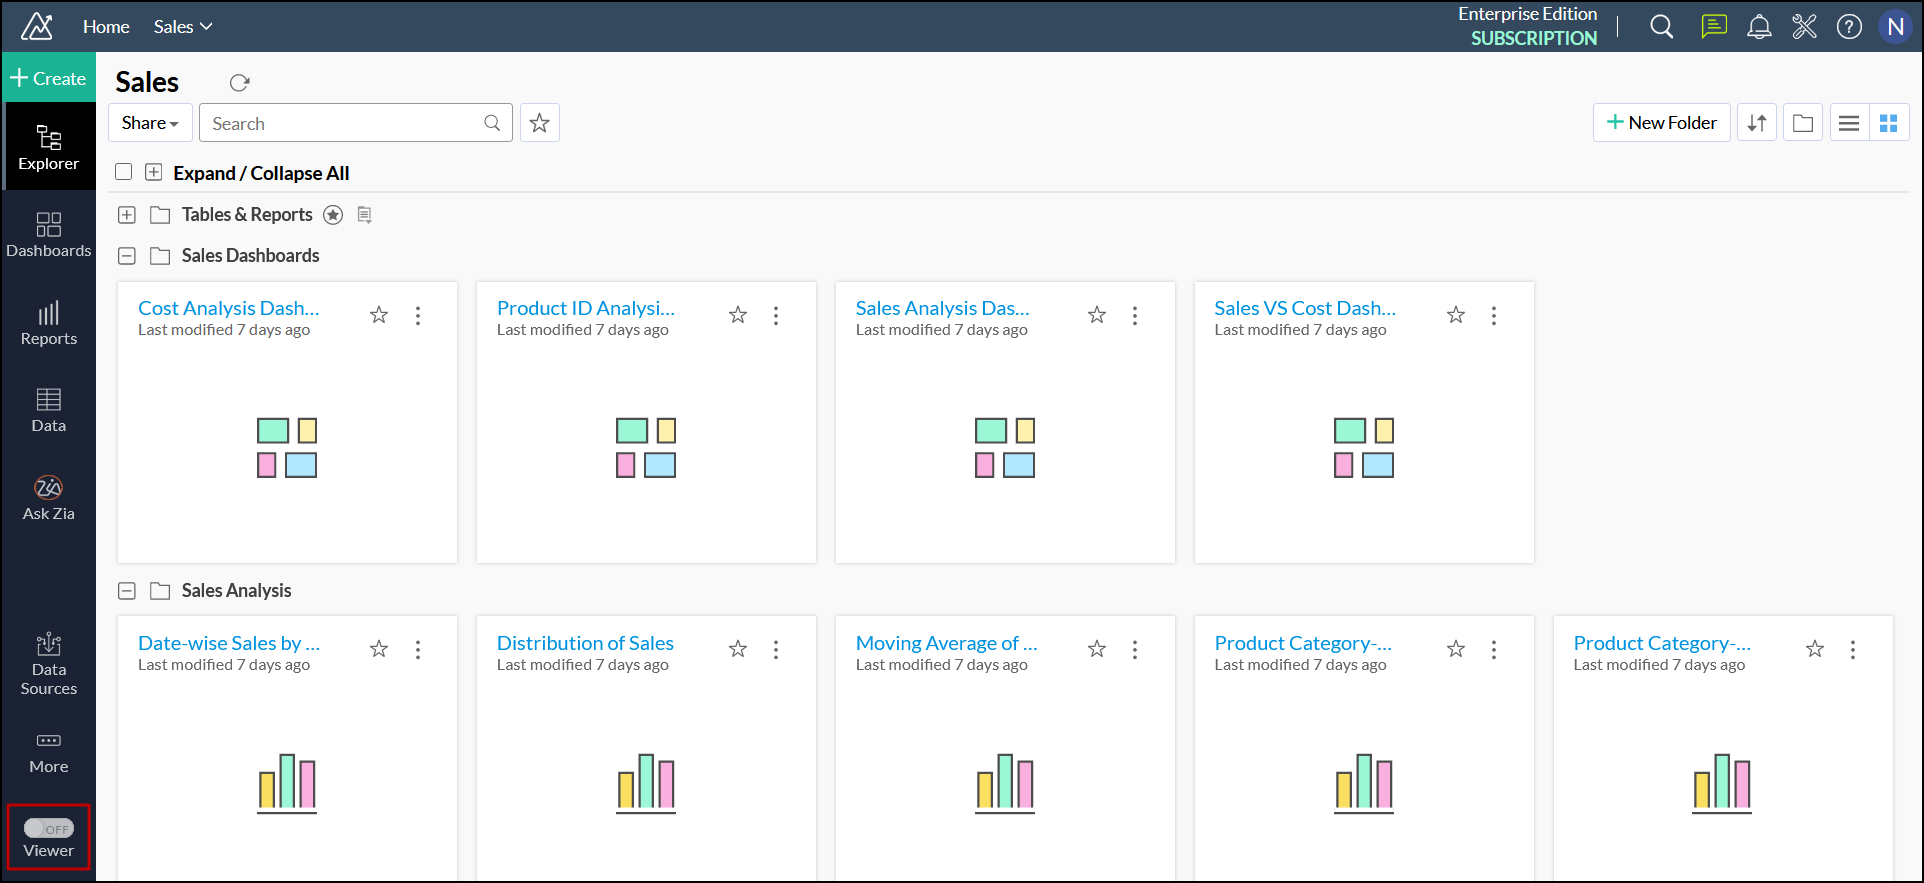Open the settings tools icon

[1804, 27]
